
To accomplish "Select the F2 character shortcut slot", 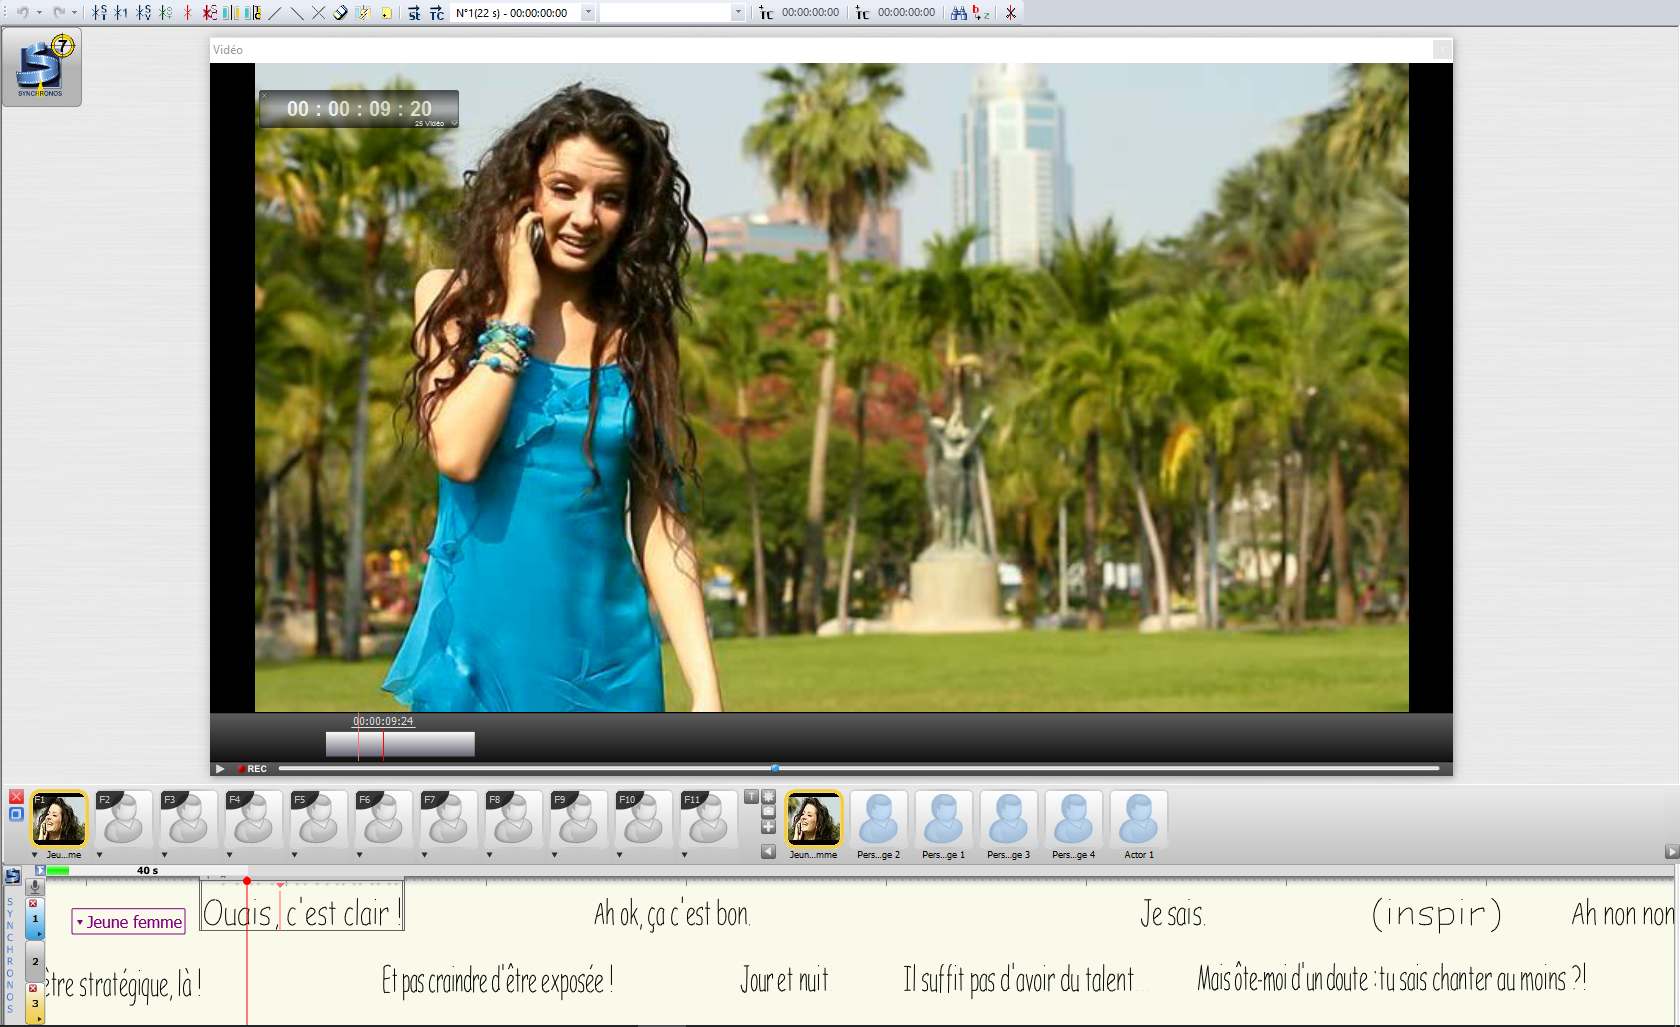I will (123, 819).
